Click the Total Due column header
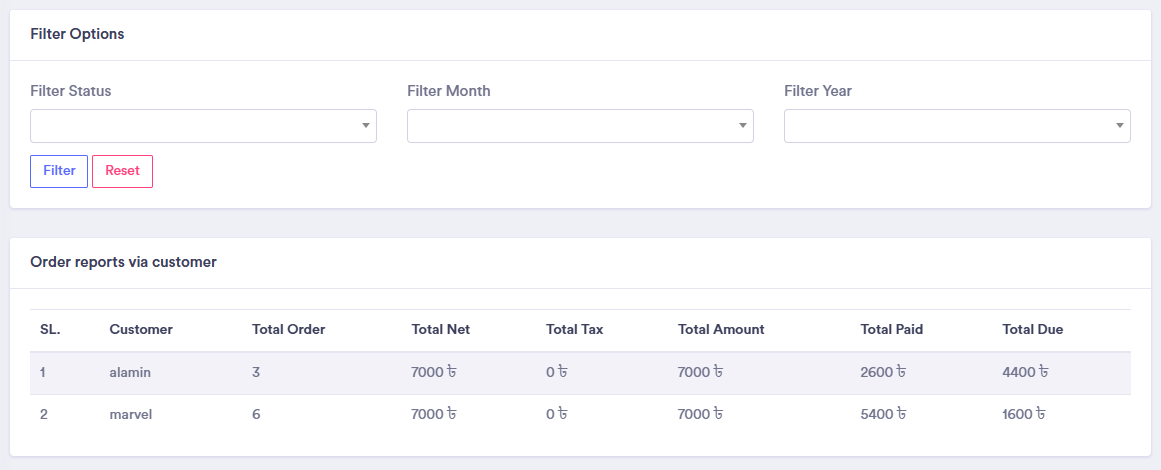This screenshot has width=1161, height=470. [1032, 330]
